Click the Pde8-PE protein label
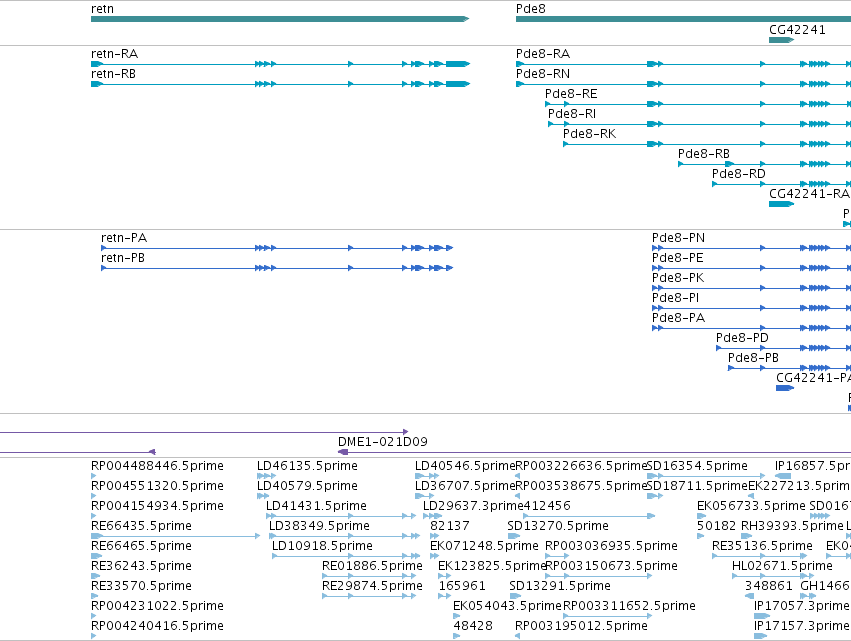 tap(677, 258)
